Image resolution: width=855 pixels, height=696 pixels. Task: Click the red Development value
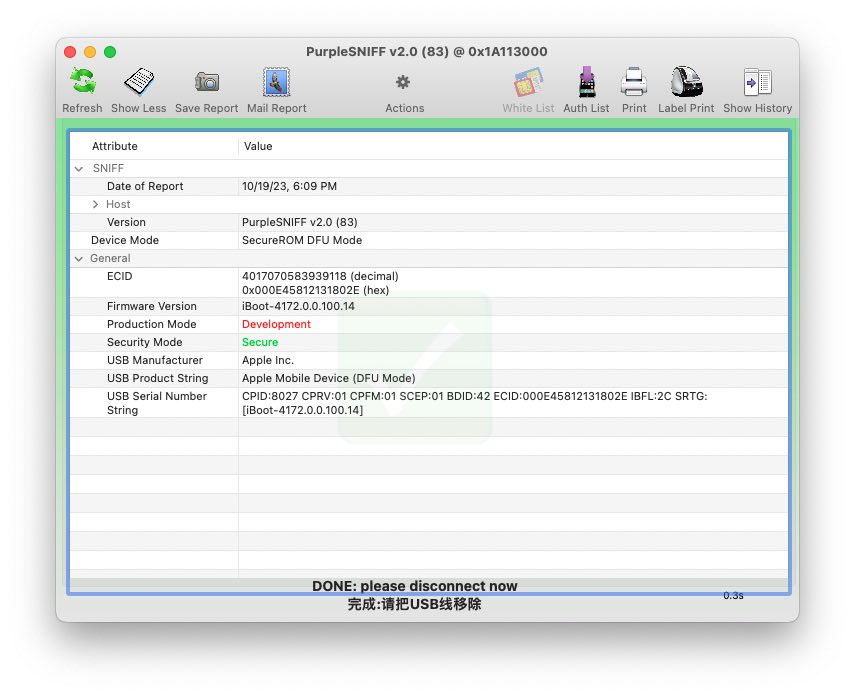click(x=276, y=324)
